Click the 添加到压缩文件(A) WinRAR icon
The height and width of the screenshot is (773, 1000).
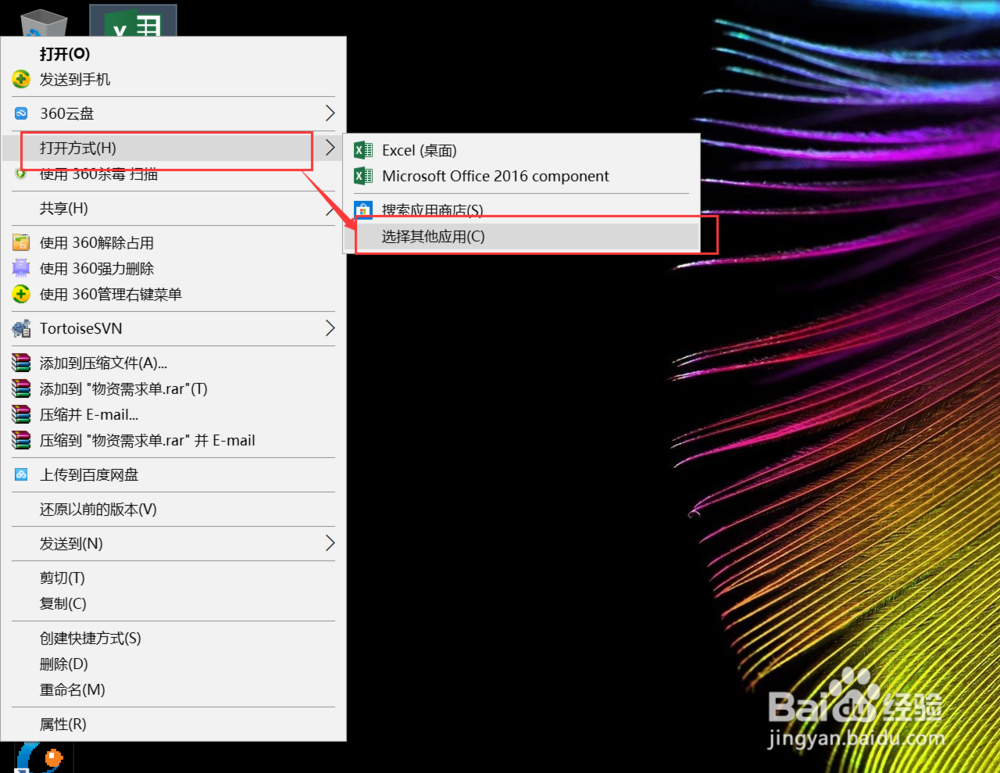(x=21, y=363)
